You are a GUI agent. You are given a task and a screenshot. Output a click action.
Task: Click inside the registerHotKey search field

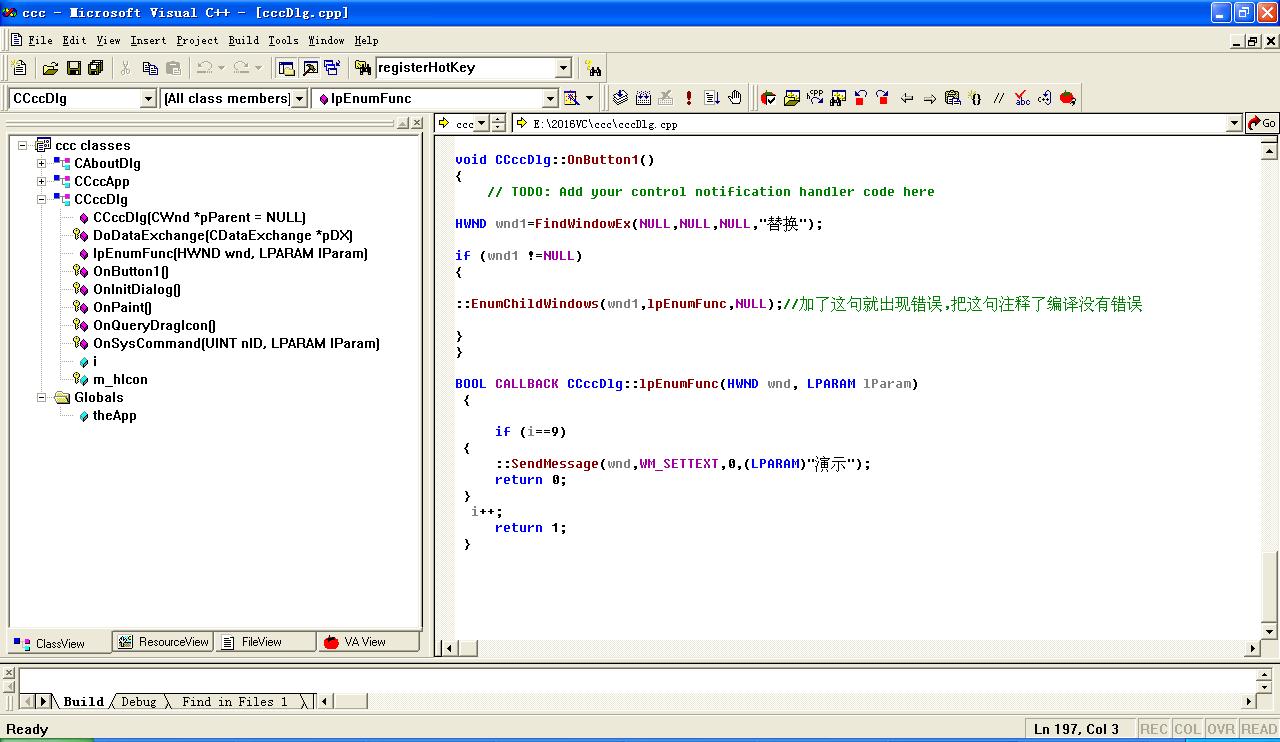[x=465, y=68]
